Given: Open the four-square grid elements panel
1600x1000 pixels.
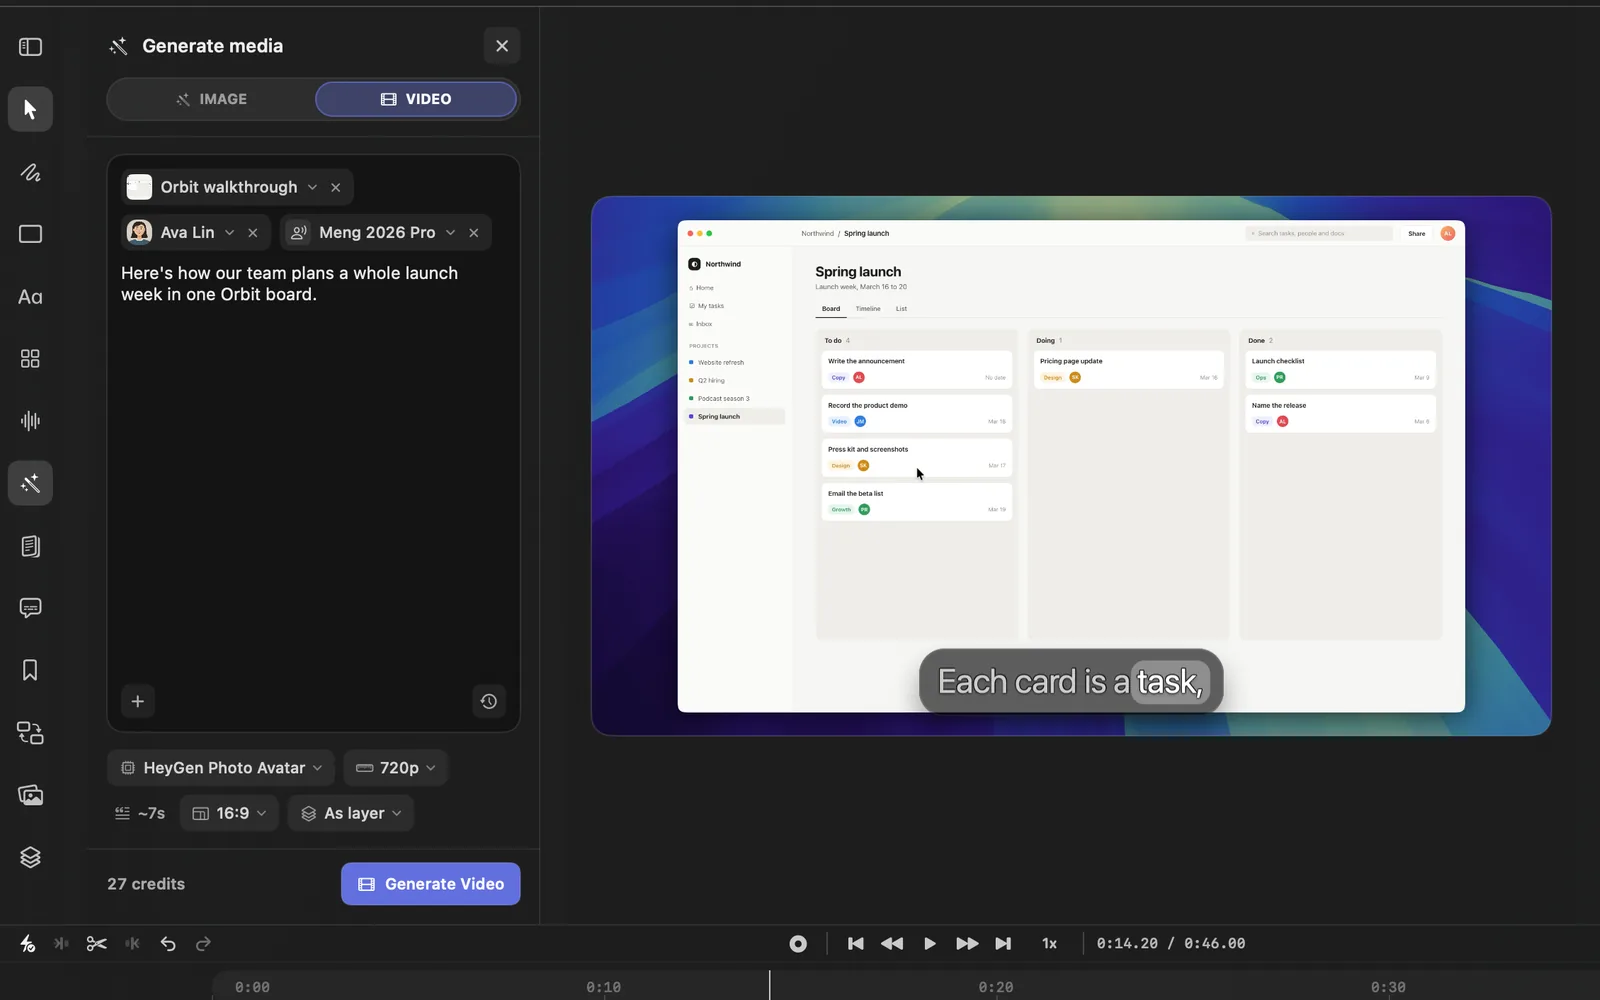Looking at the screenshot, I should tap(30, 359).
